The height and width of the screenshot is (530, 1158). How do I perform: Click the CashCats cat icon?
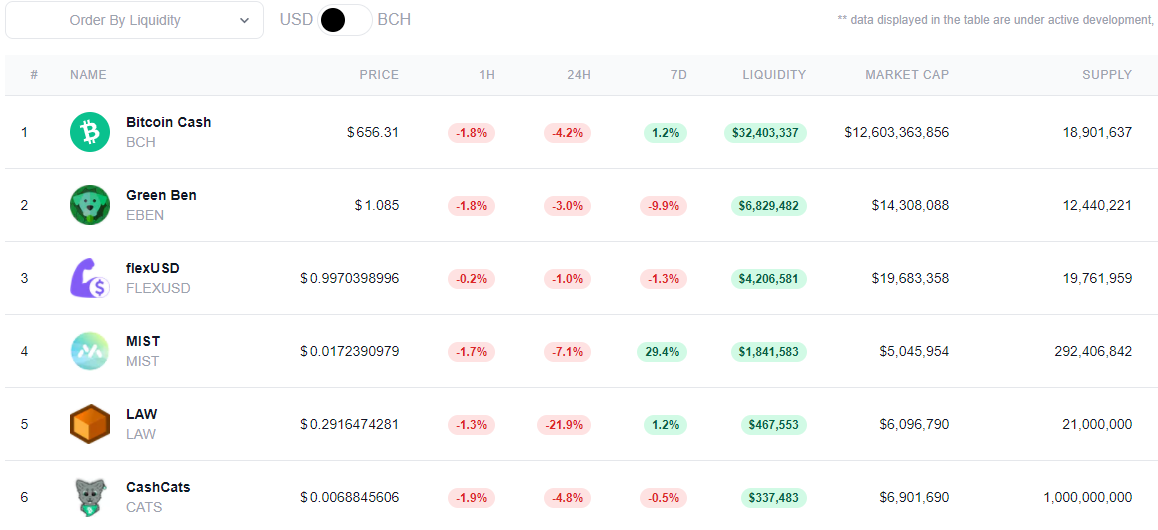tap(89, 497)
